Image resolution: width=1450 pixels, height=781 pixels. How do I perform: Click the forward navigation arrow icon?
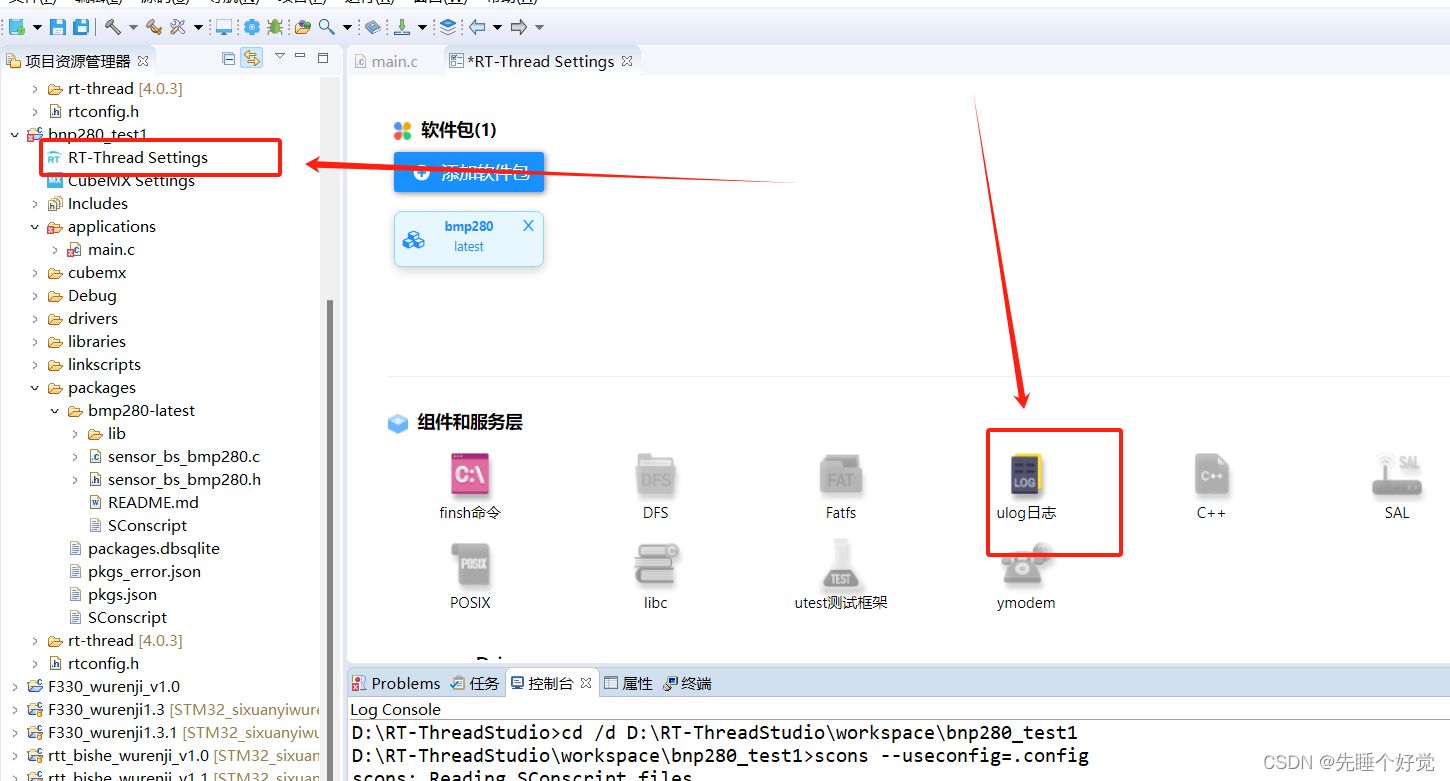pos(519,27)
